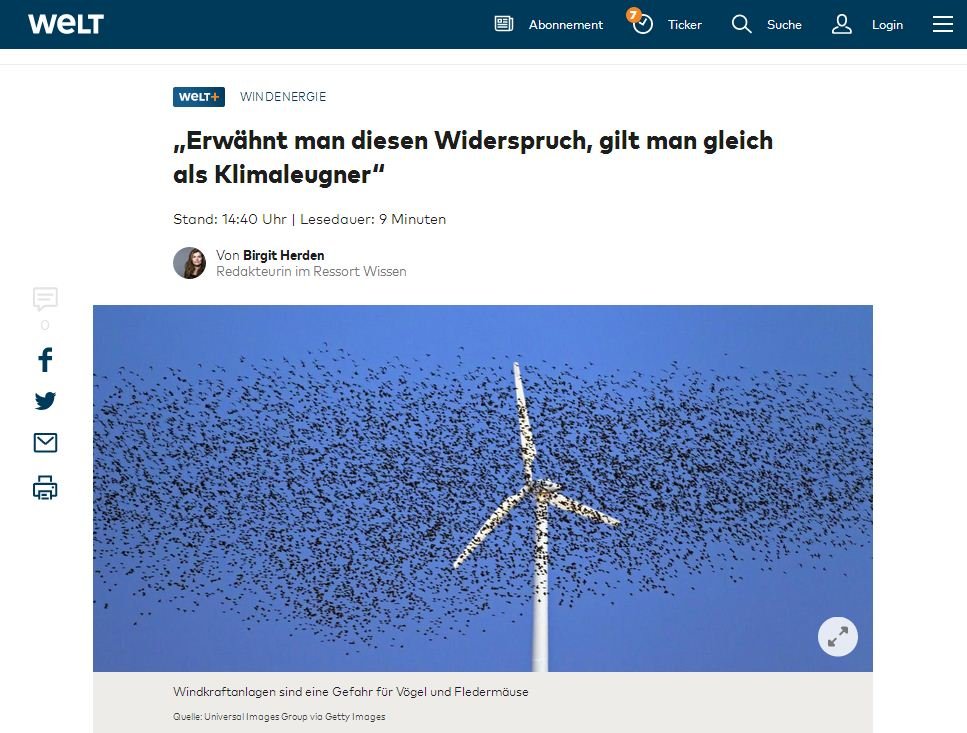The image size is (967, 733).
Task: Print the article
Action: [x=45, y=488]
